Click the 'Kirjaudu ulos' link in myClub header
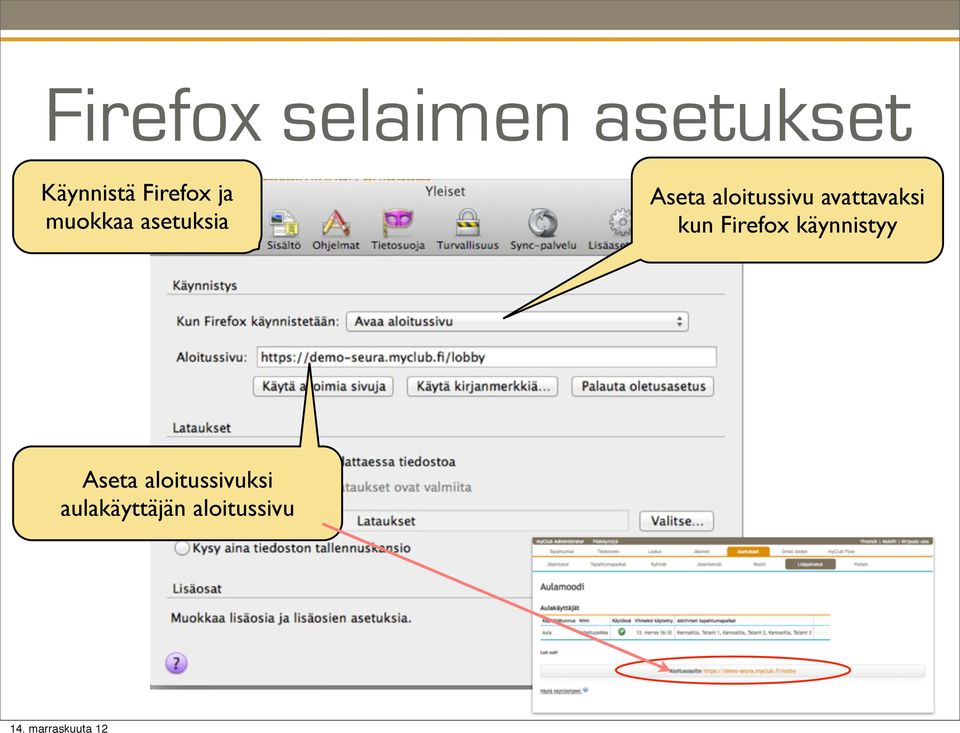960x733 pixels. (916, 541)
